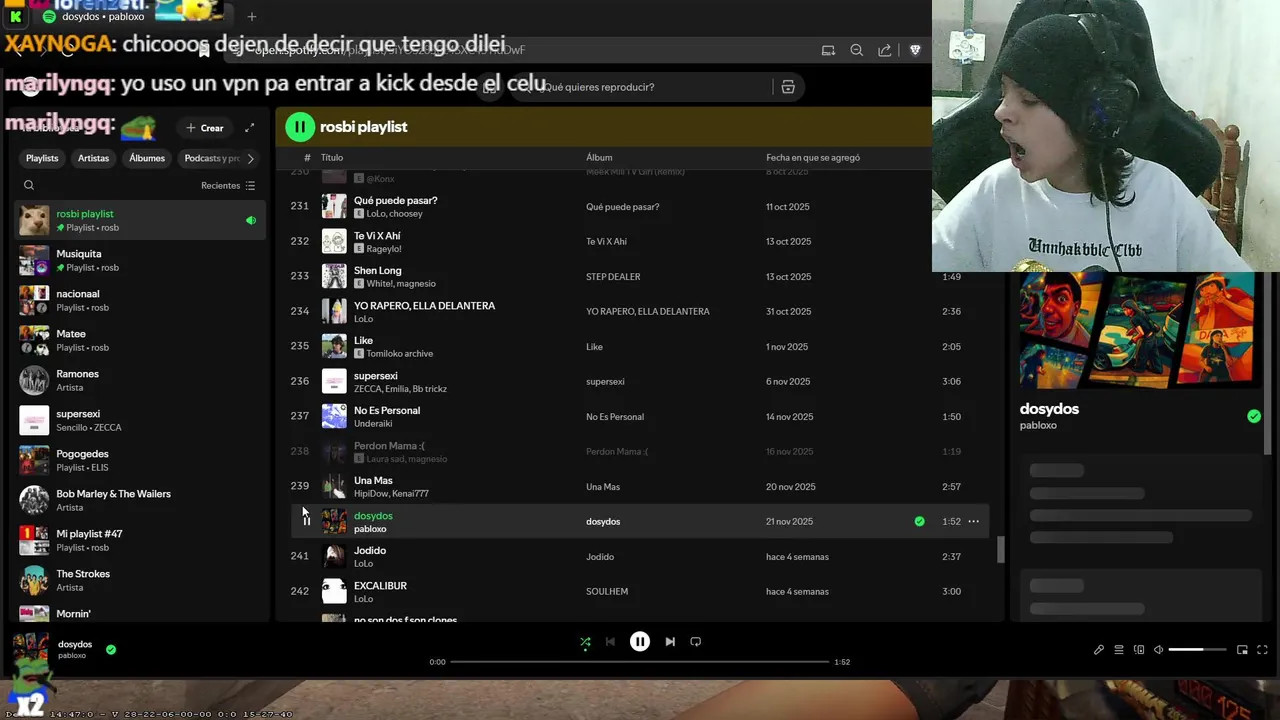Open 'rosbi playlist' in the library
The height and width of the screenshot is (720, 1280).
(x=140, y=220)
